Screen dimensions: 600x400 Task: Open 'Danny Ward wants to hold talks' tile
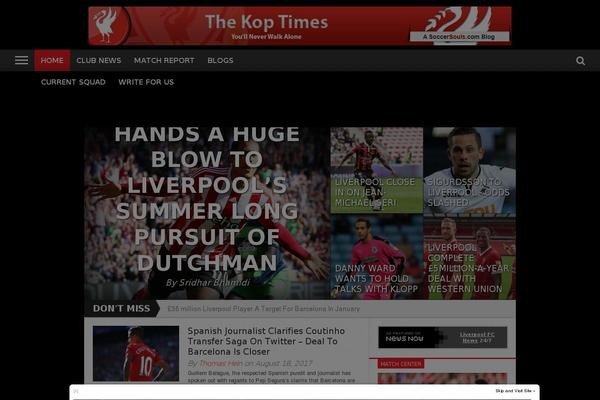(377, 257)
